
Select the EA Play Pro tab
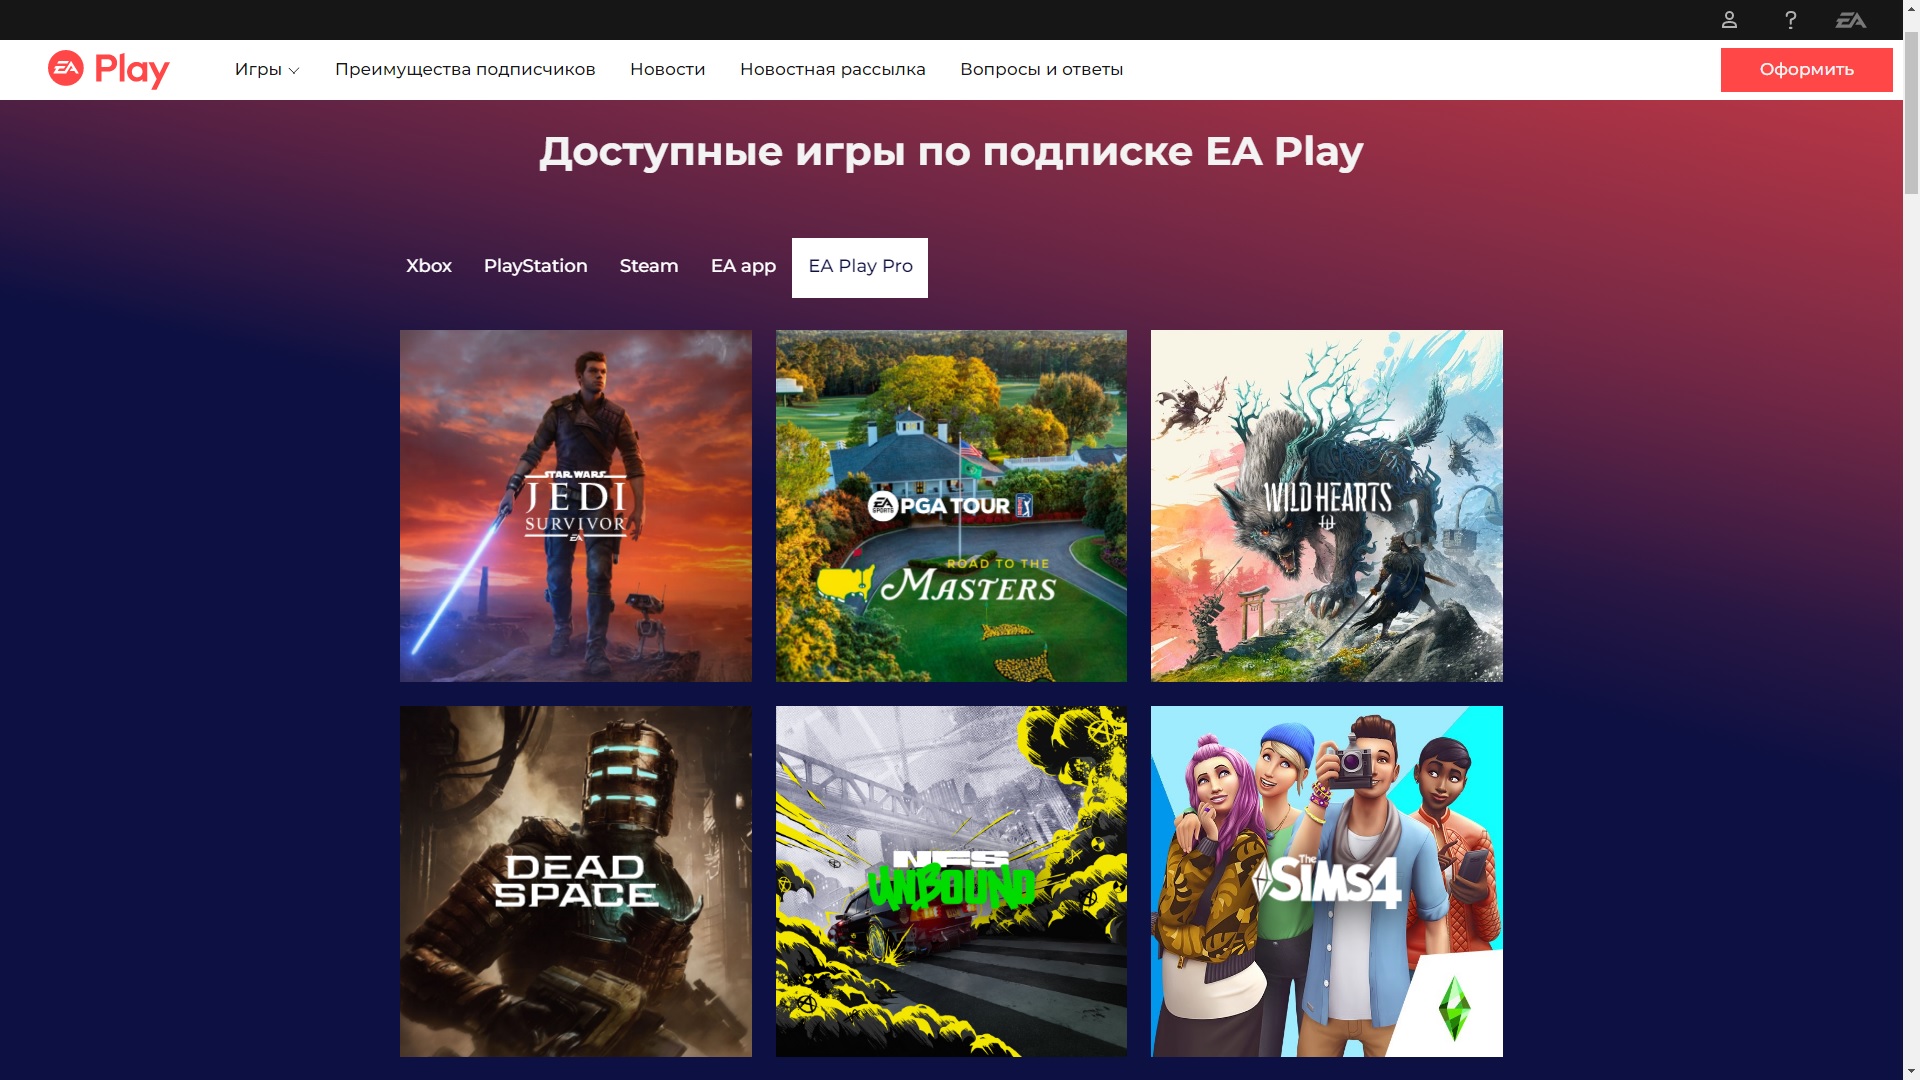coord(860,267)
